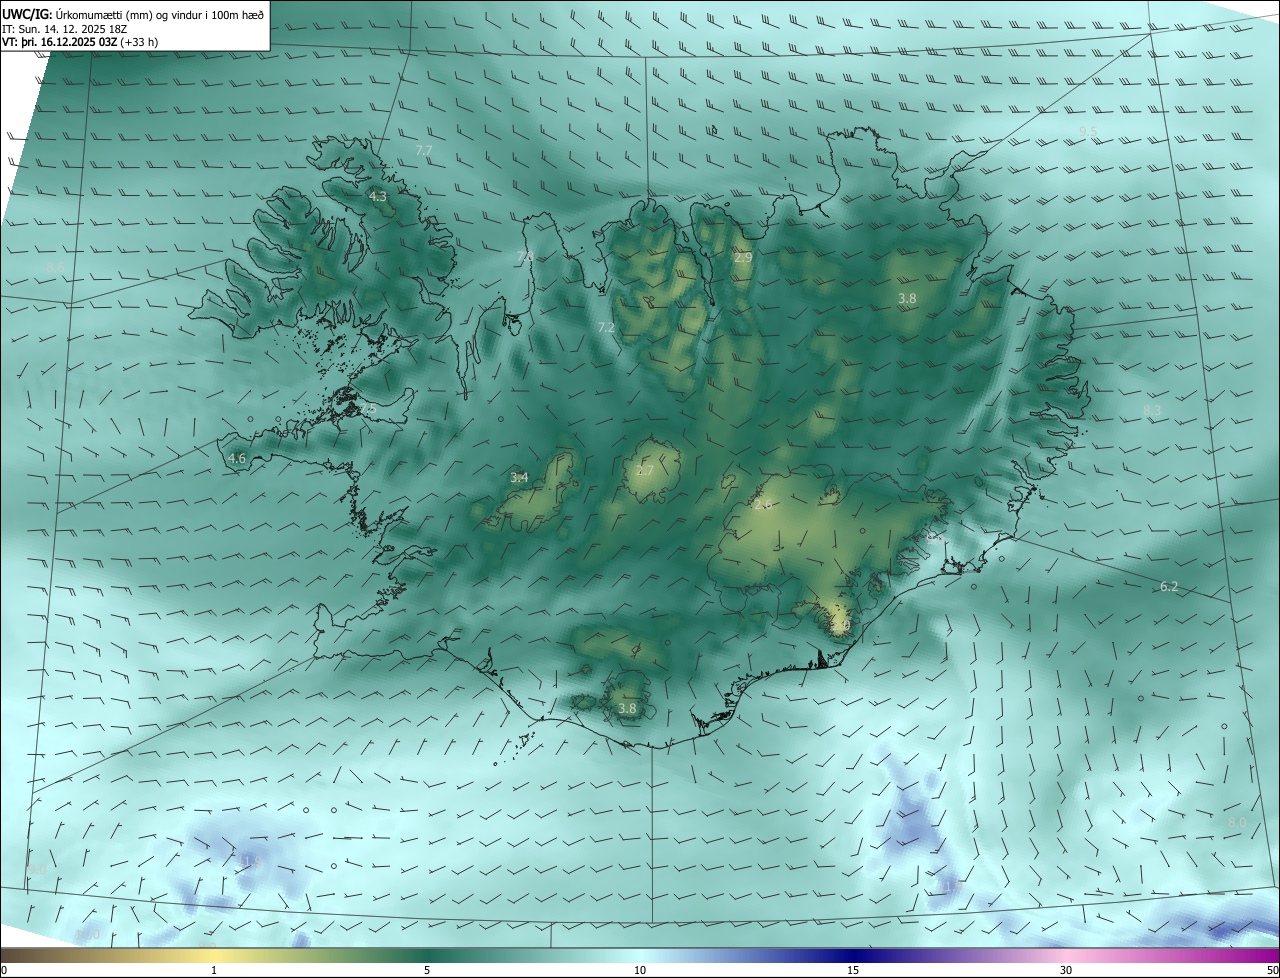The image size is (1280, 978).
Task: Click the 0 tick on the colour scale
Action: (x=4, y=970)
